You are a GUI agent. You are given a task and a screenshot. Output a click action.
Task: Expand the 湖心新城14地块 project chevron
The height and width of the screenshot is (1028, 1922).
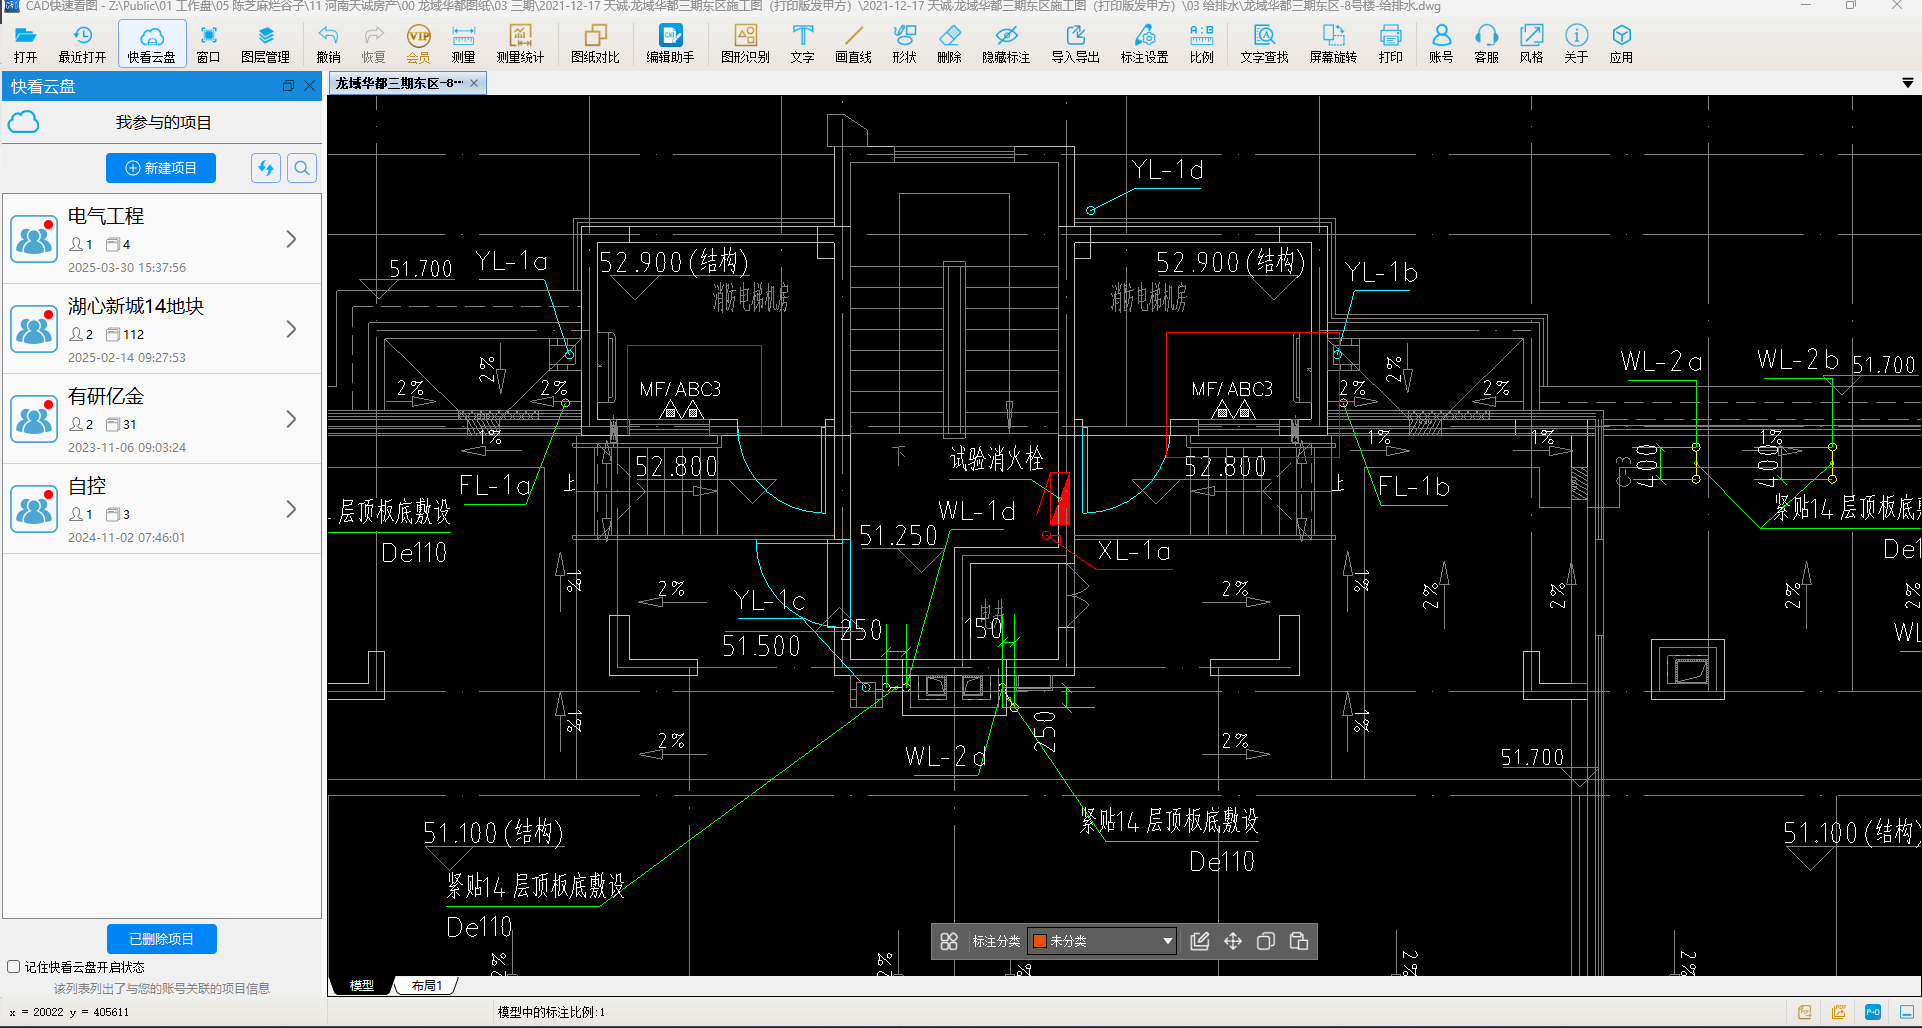click(x=291, y=329)
